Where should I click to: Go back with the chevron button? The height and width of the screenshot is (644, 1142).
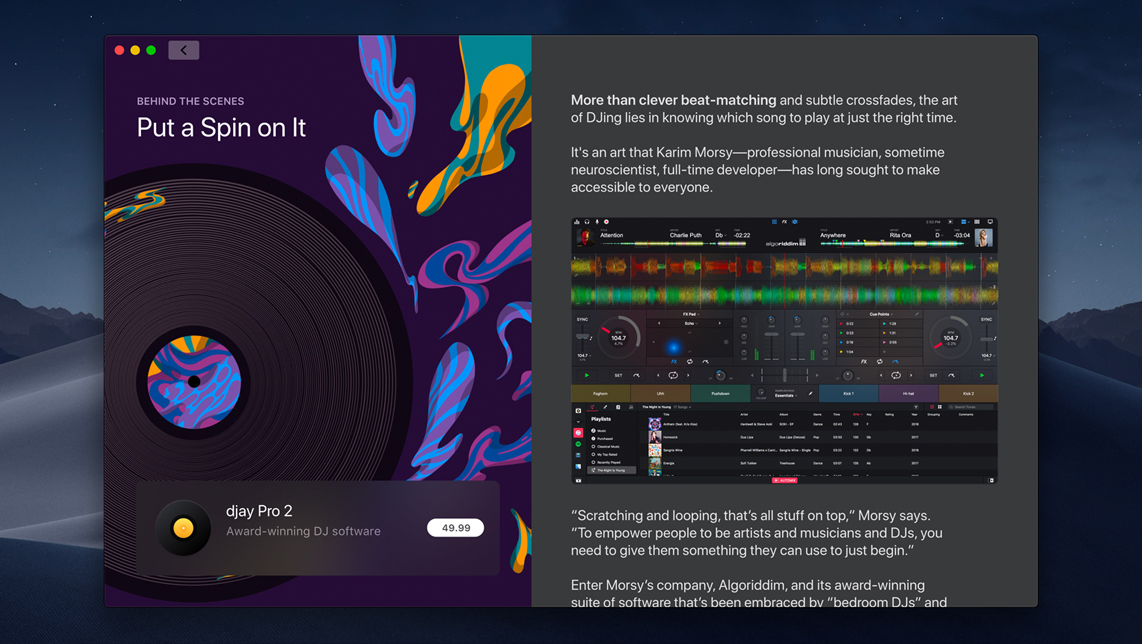(x=184, y=50)
